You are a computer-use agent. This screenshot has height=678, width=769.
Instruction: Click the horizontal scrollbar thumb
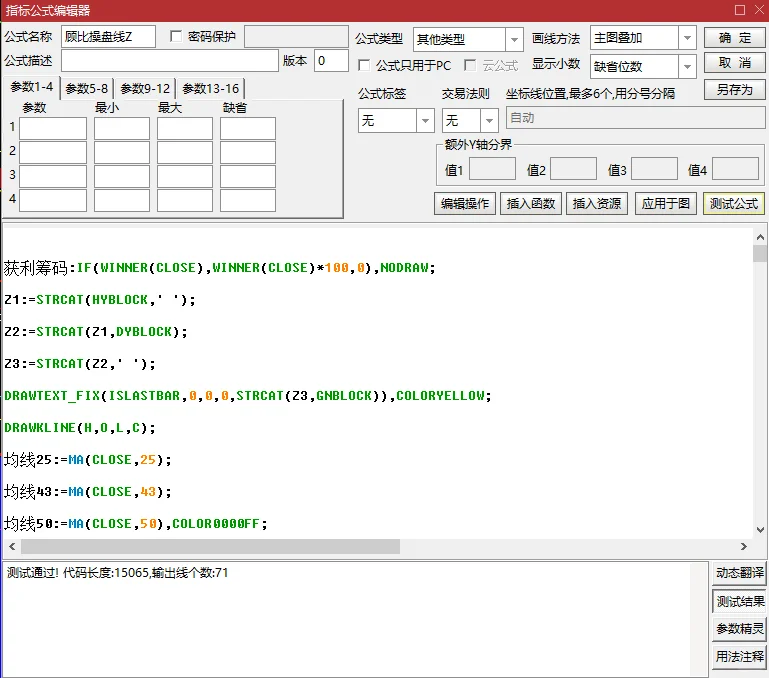[210, 546]
